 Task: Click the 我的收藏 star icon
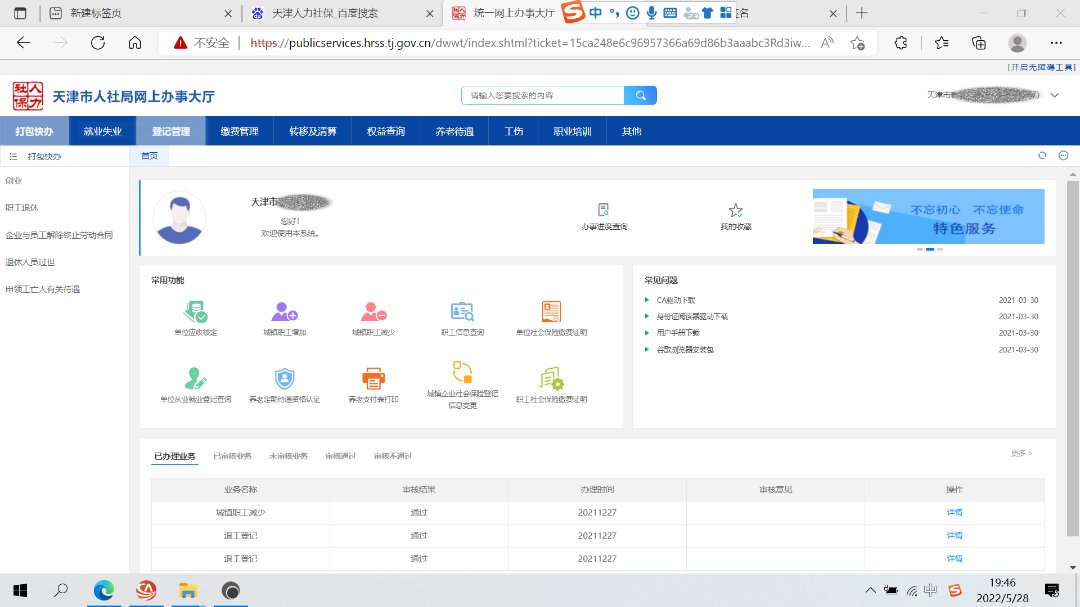pos(736,210)
